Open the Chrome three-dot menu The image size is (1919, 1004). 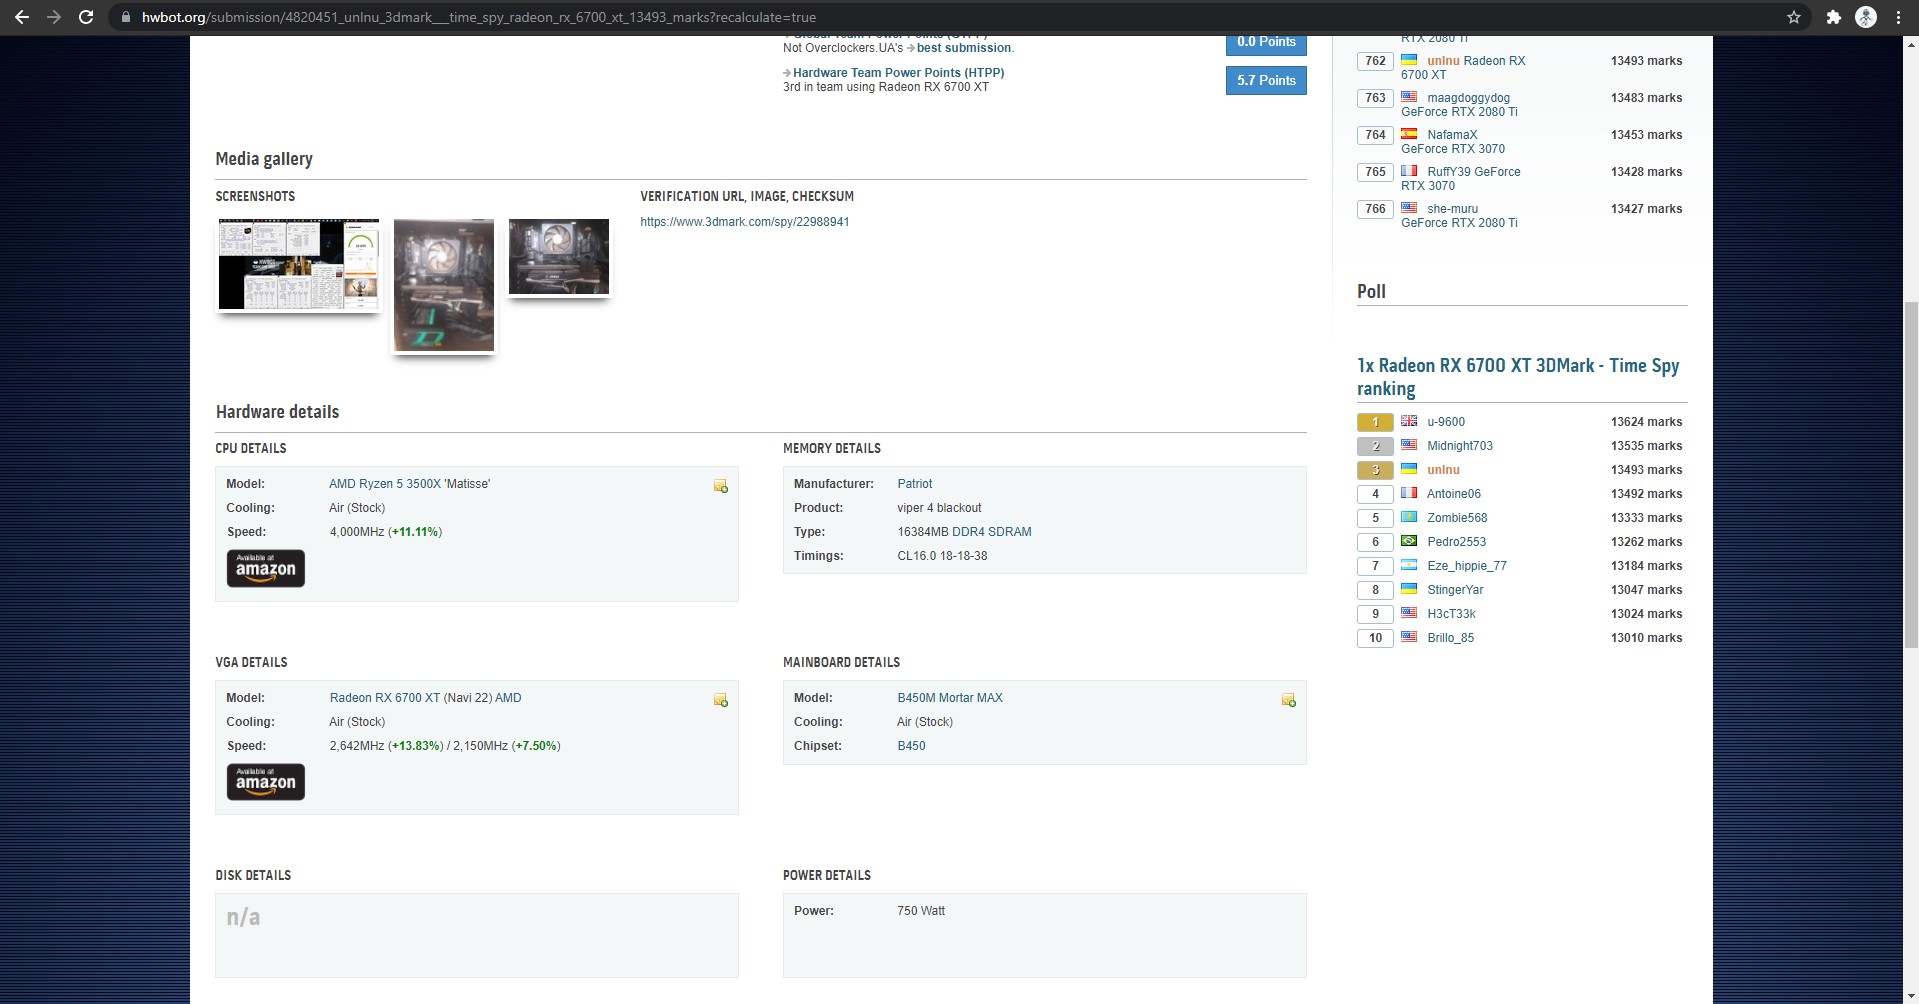point(1898,17)
